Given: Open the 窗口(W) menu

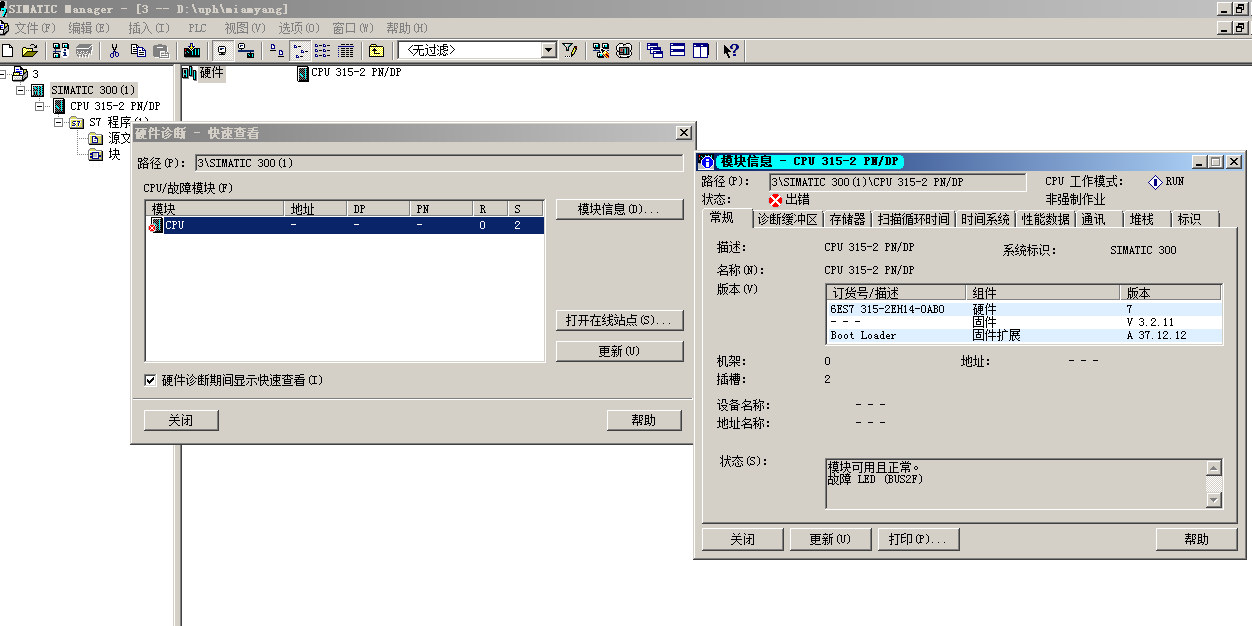Looking at the screenshot, I should pos(353,28).
